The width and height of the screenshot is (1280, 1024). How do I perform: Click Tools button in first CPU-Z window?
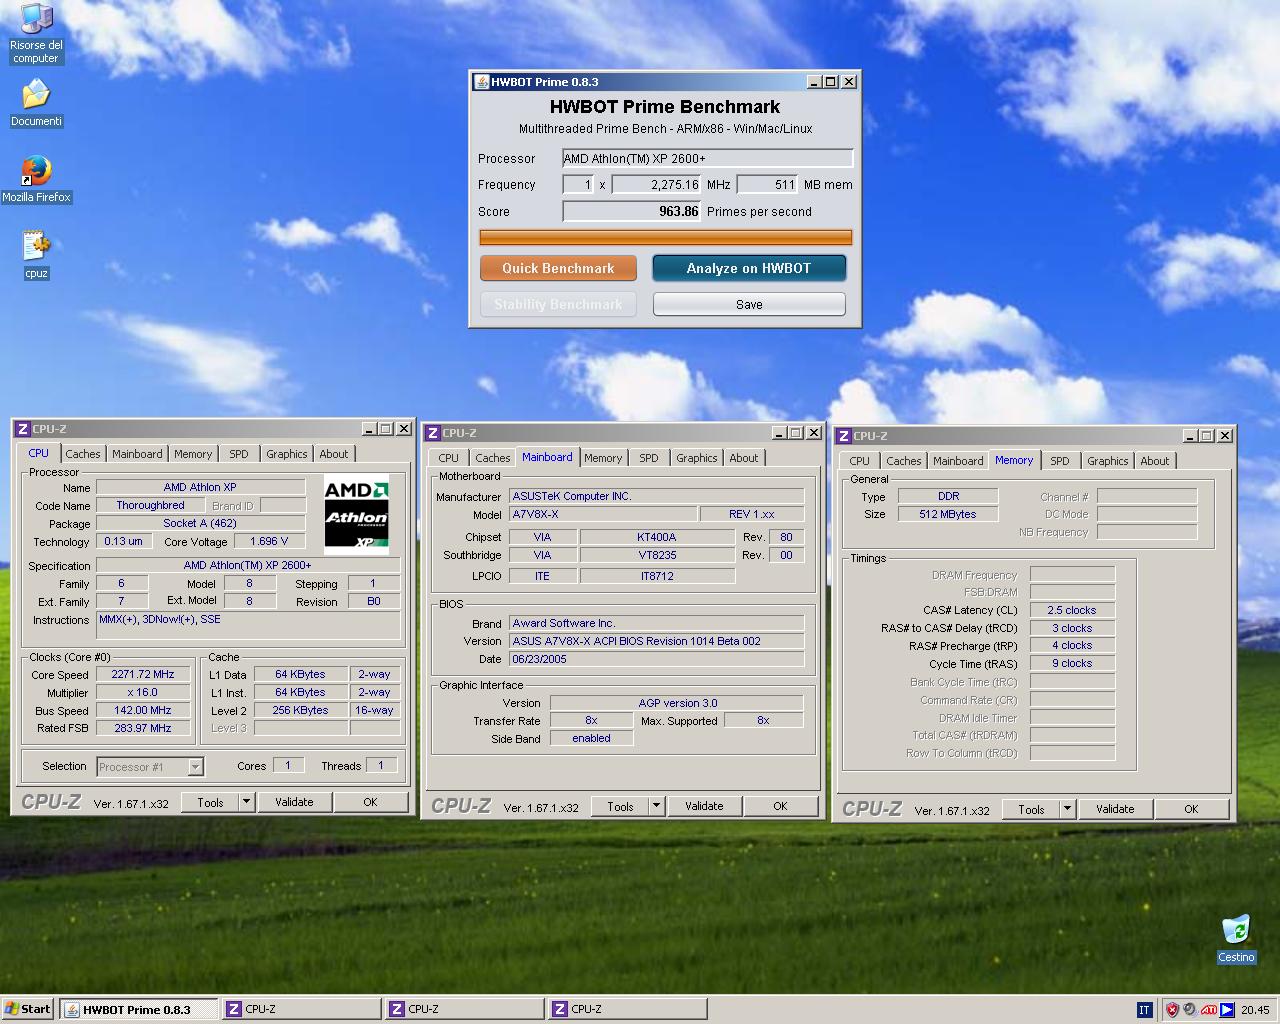click(x=210, y=802)
